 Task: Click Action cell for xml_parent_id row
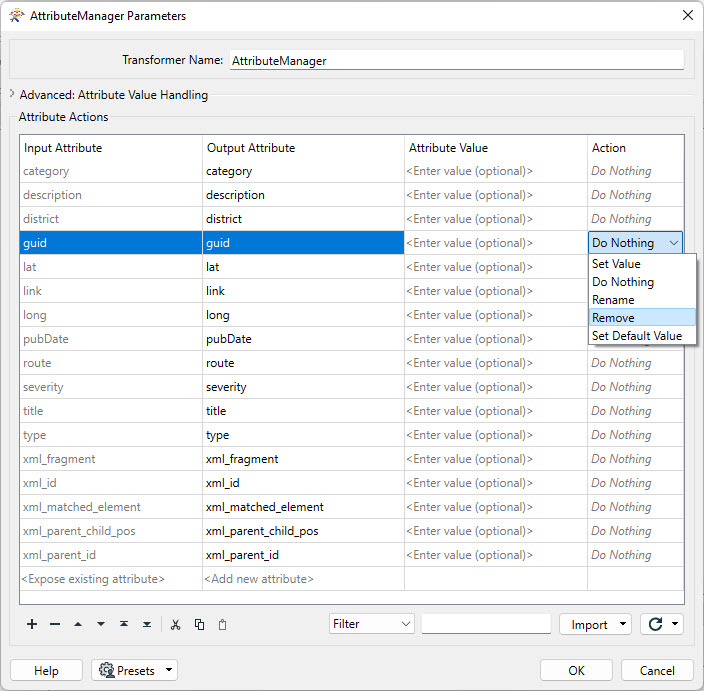pos(636,555)
